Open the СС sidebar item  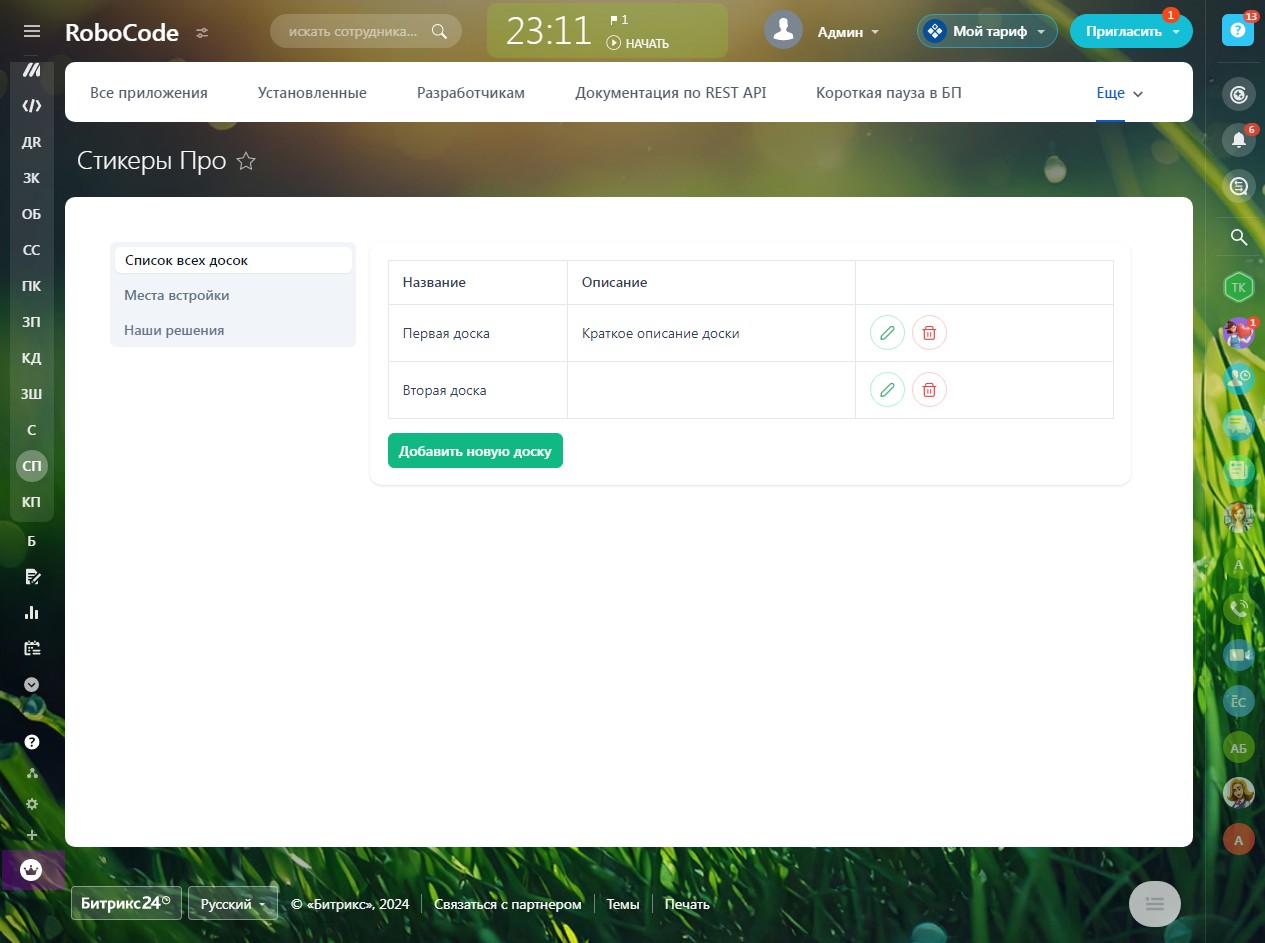coord(32,250)
